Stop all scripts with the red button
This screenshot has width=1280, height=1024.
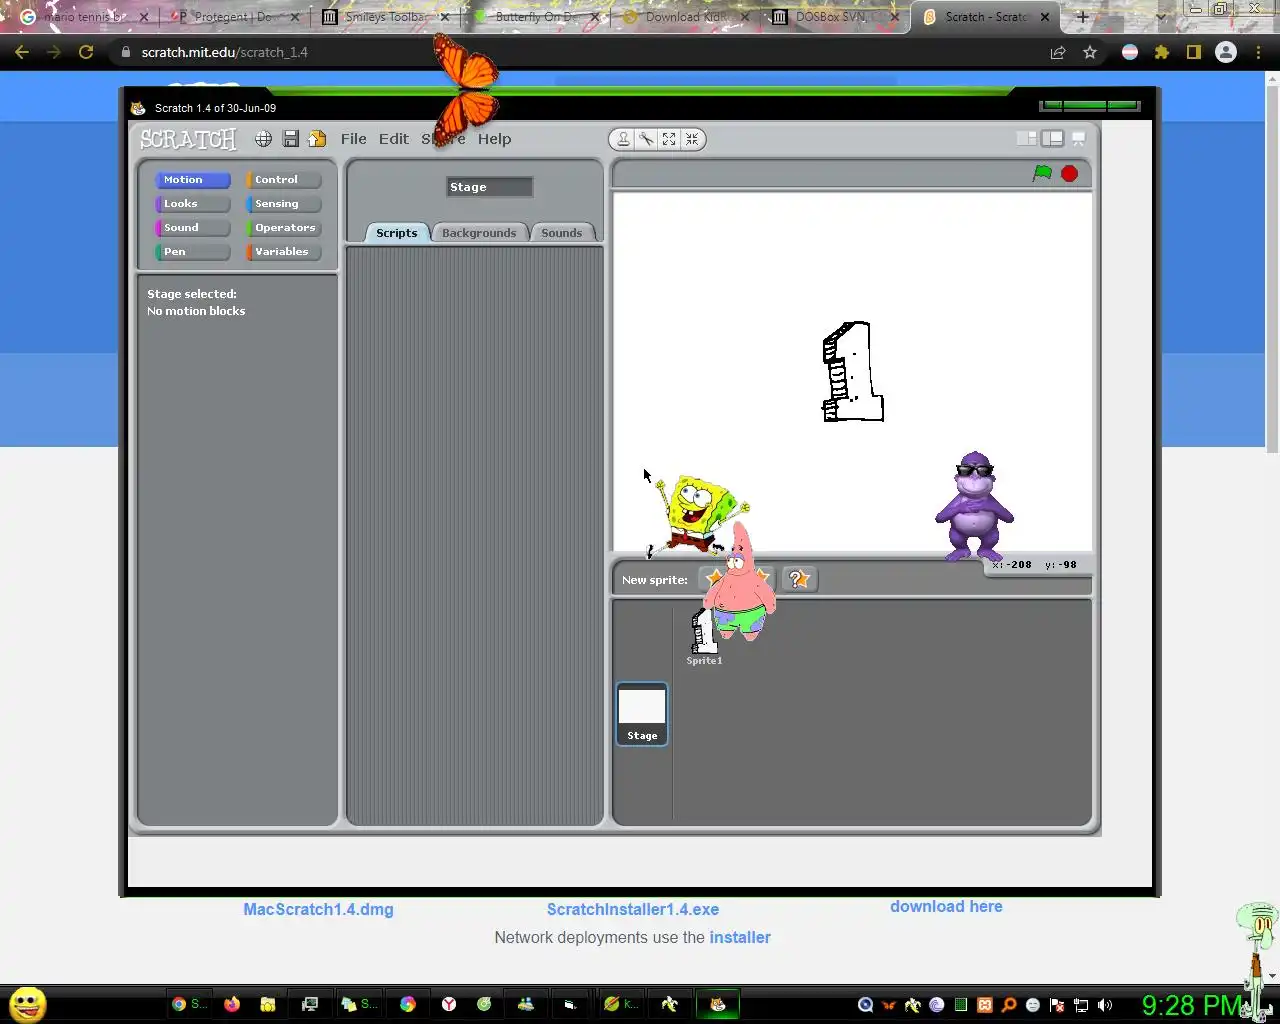pos(1069,174)
